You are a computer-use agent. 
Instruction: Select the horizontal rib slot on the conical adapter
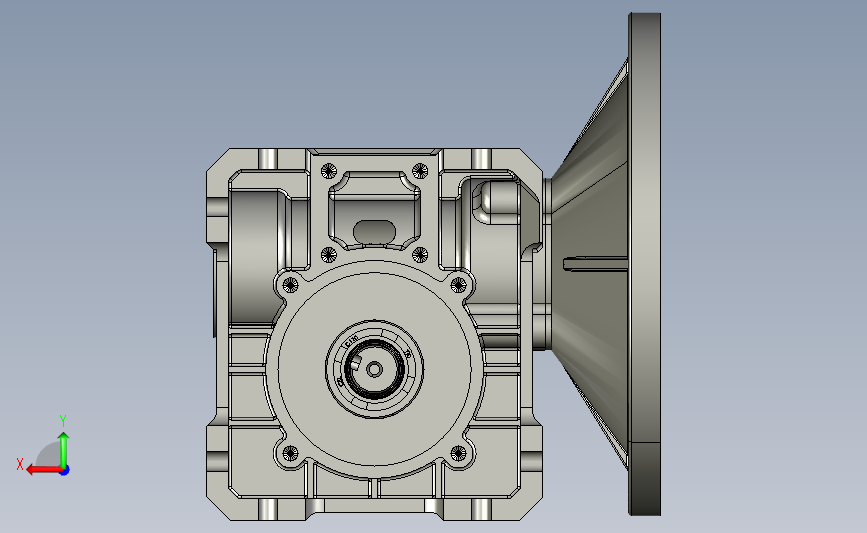[596, 264]
